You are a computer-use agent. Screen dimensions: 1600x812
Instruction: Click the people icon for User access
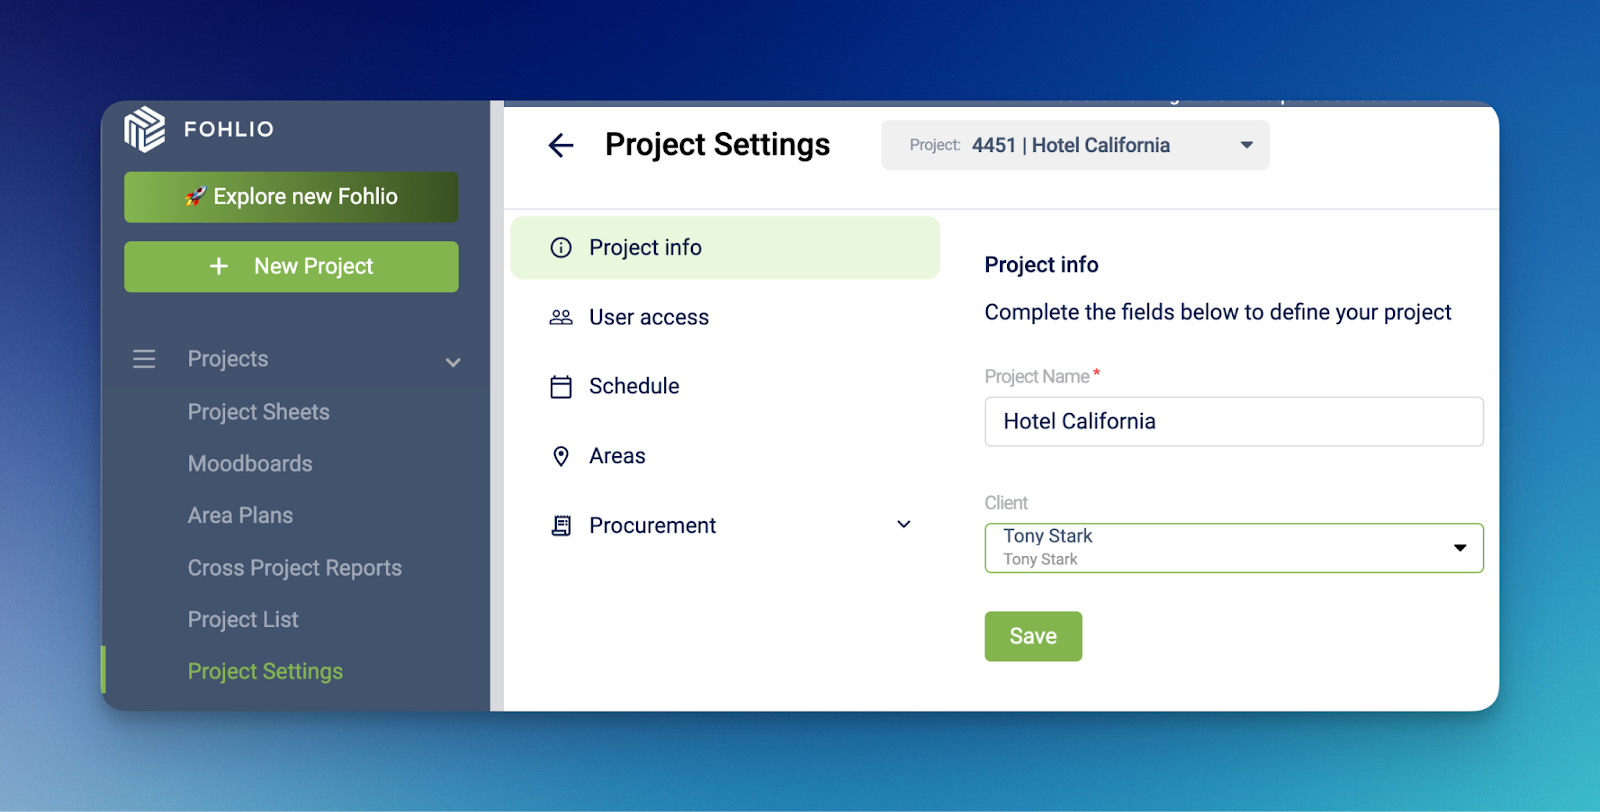tap(561, 317)
